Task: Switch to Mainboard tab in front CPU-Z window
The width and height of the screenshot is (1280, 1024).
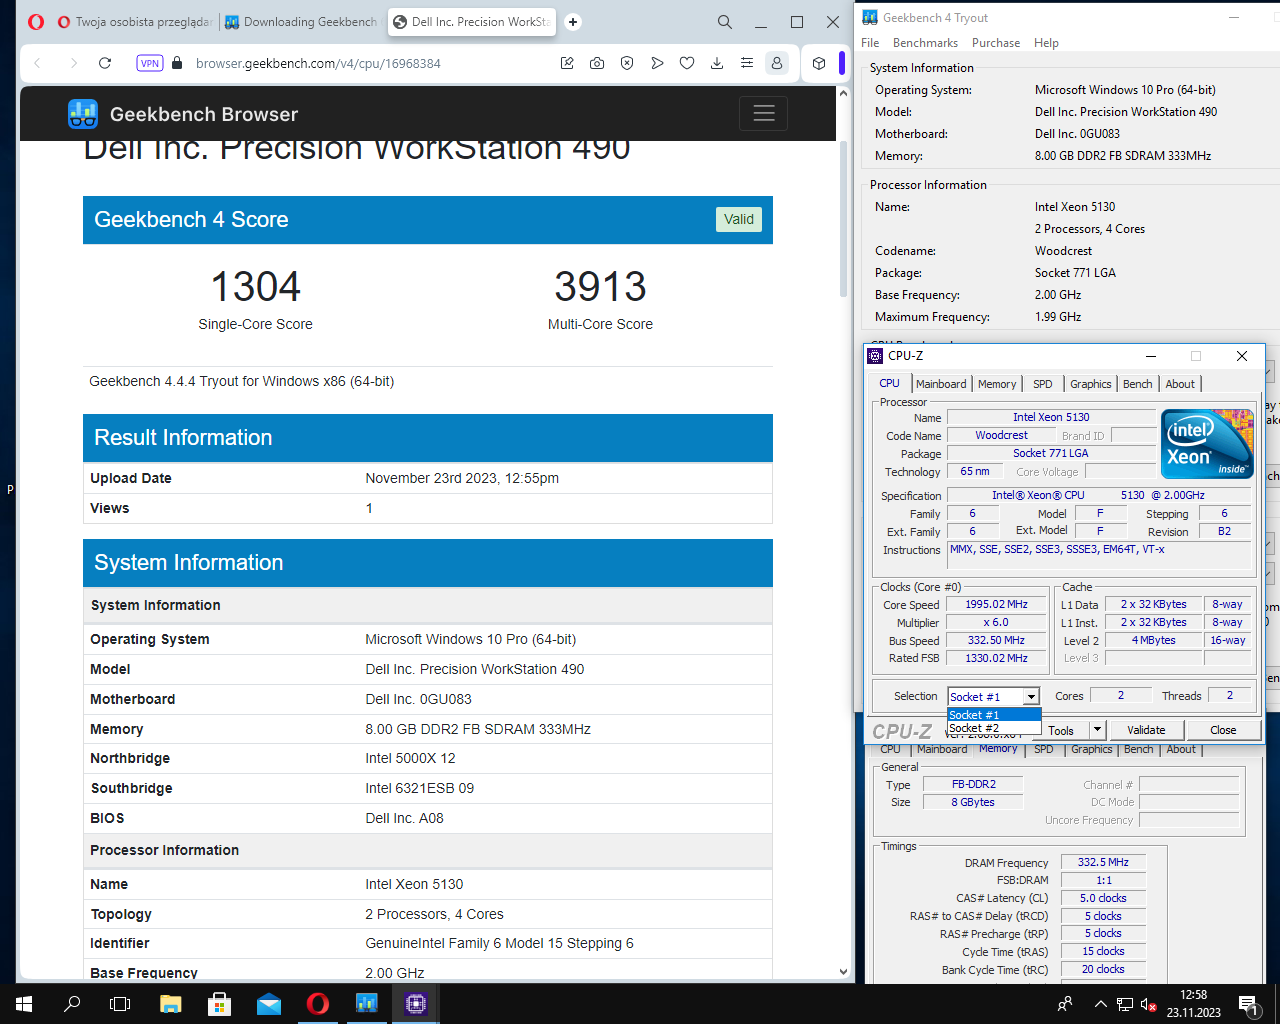Action: coord(941,384)
